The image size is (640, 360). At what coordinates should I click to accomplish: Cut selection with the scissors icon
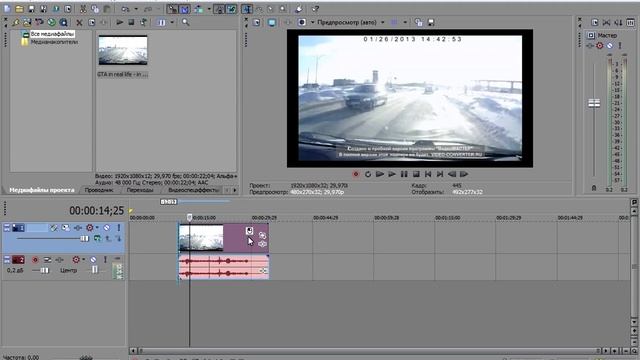point(83,9)
